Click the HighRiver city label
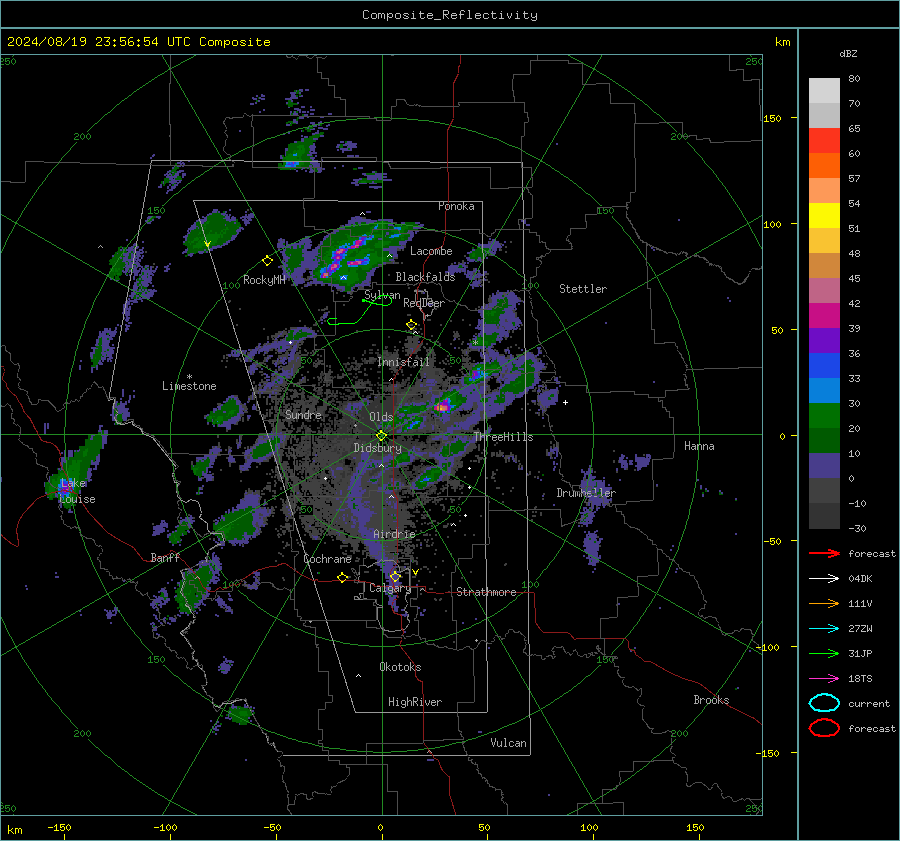 point(415,702)
